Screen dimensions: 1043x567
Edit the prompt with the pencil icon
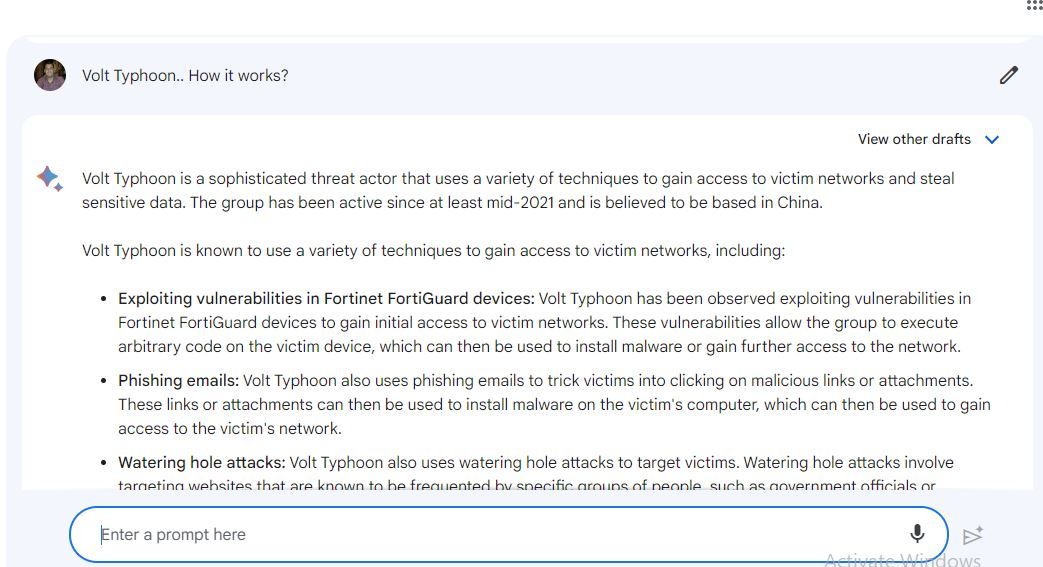(1008, 75)
